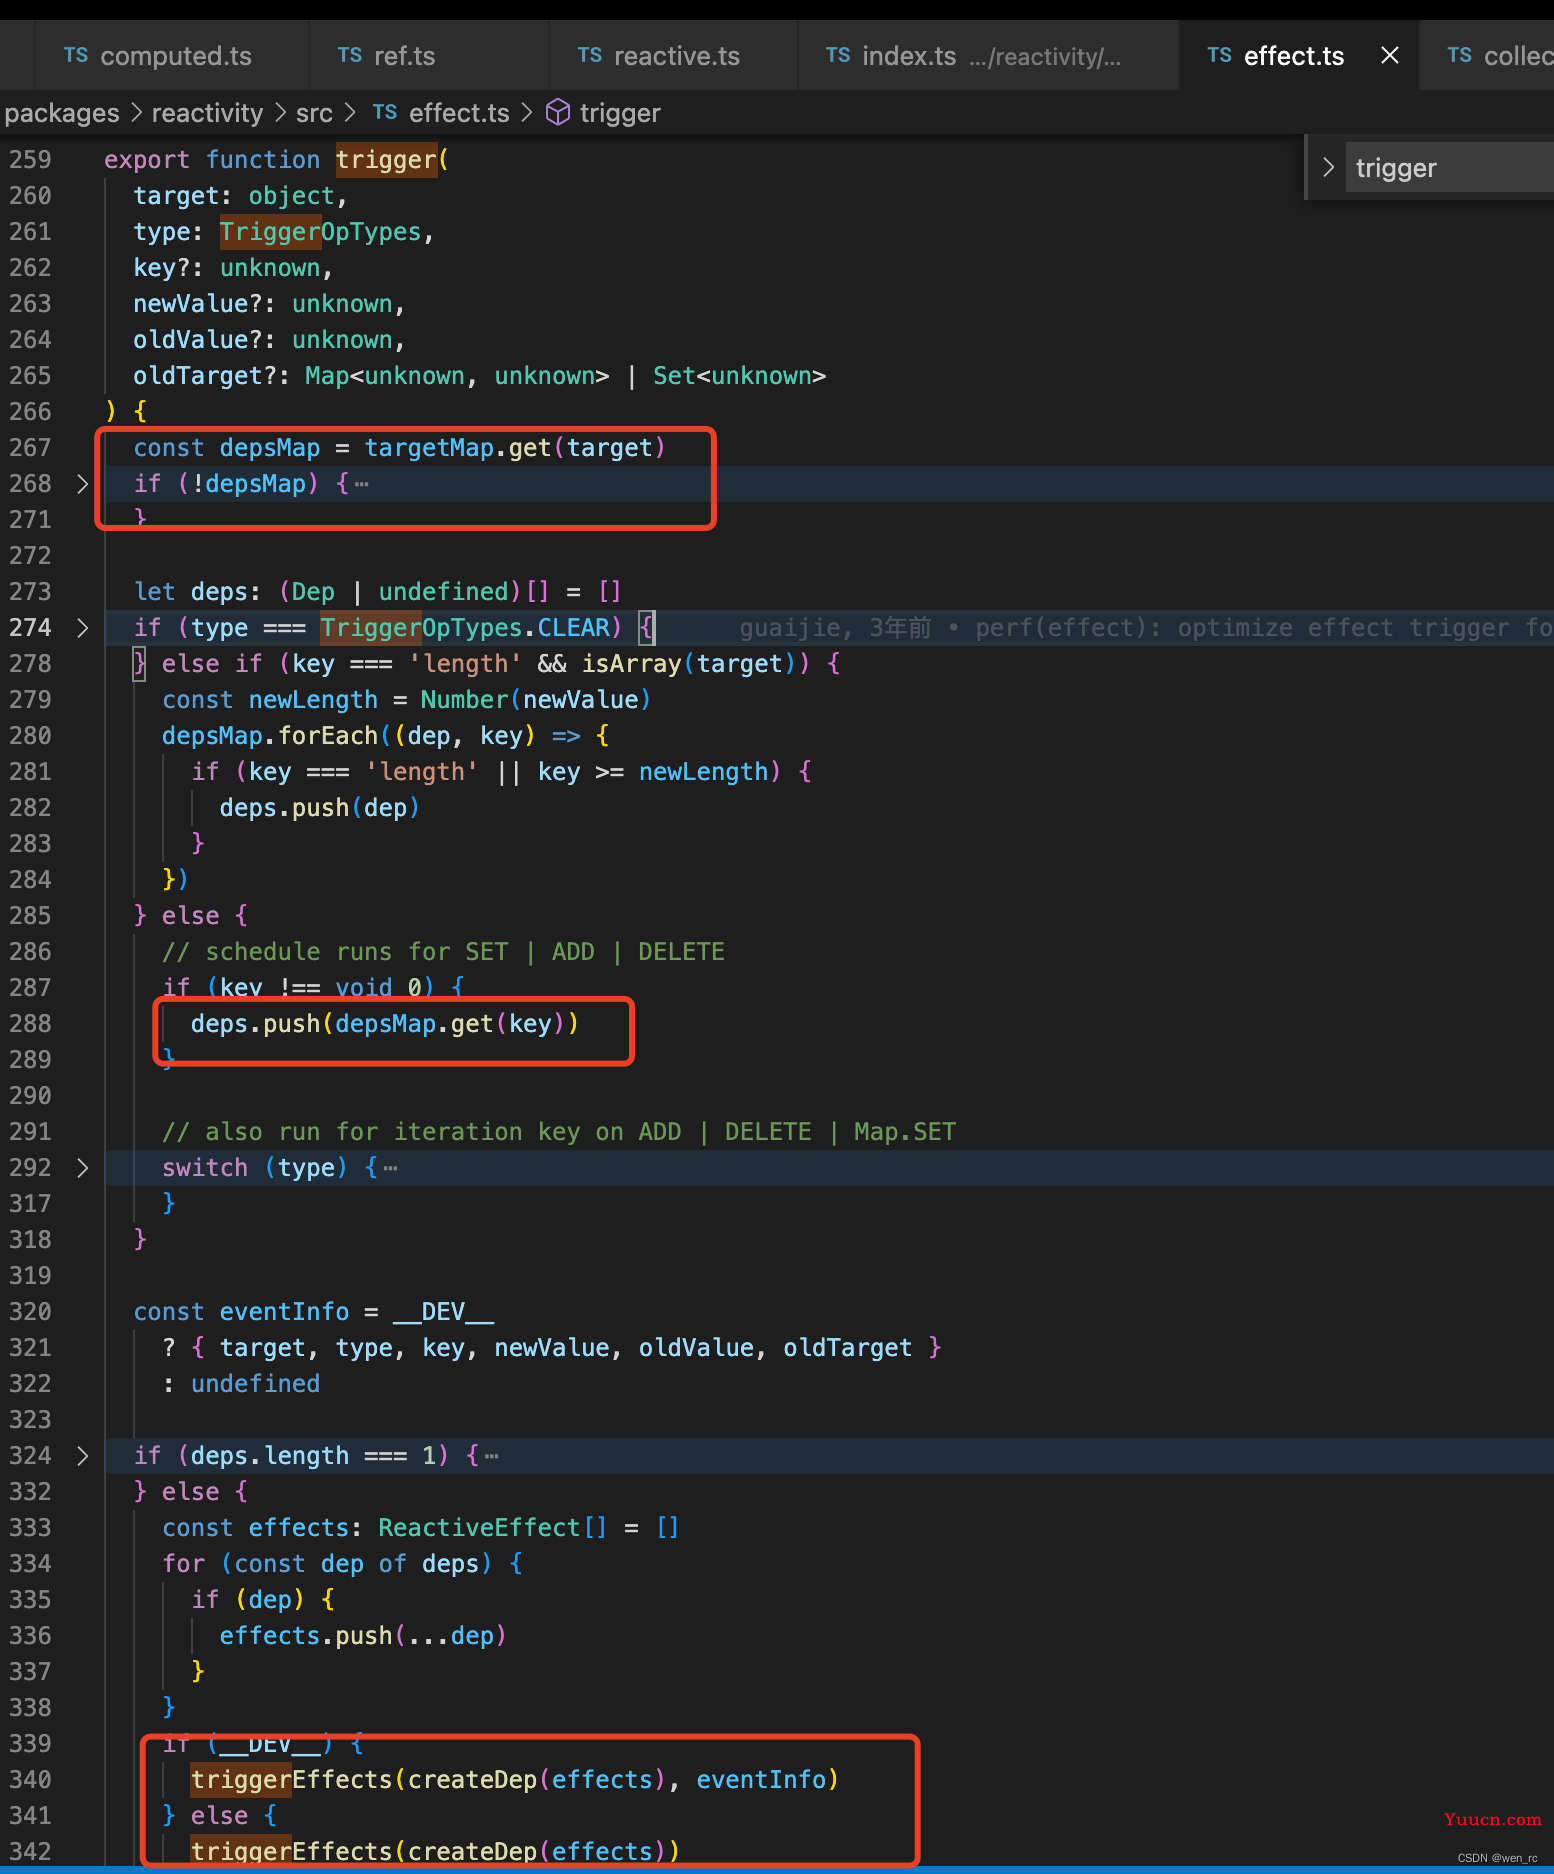Click the trigger symbol cube icon

(558, 113)
